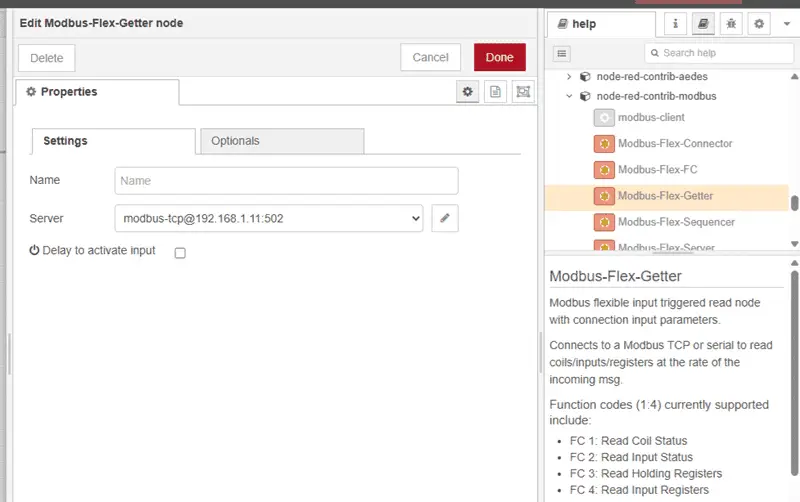
Task: Open the node appearance icon
Action: click(x=523, y=92)
